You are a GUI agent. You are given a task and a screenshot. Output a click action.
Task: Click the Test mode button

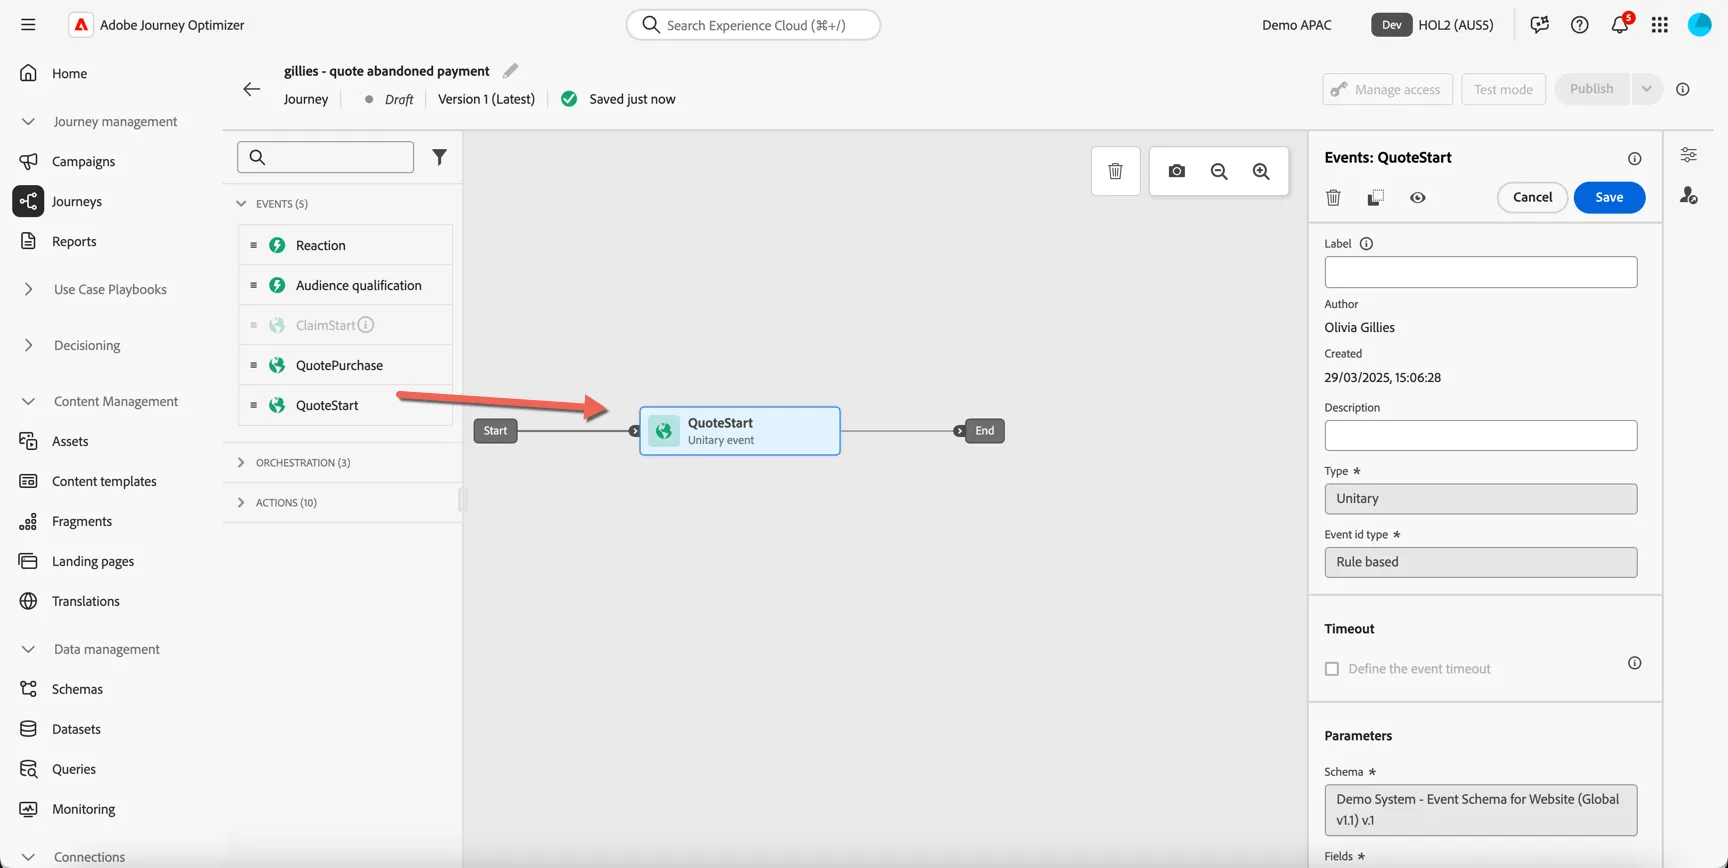[x=1503, y=89]
